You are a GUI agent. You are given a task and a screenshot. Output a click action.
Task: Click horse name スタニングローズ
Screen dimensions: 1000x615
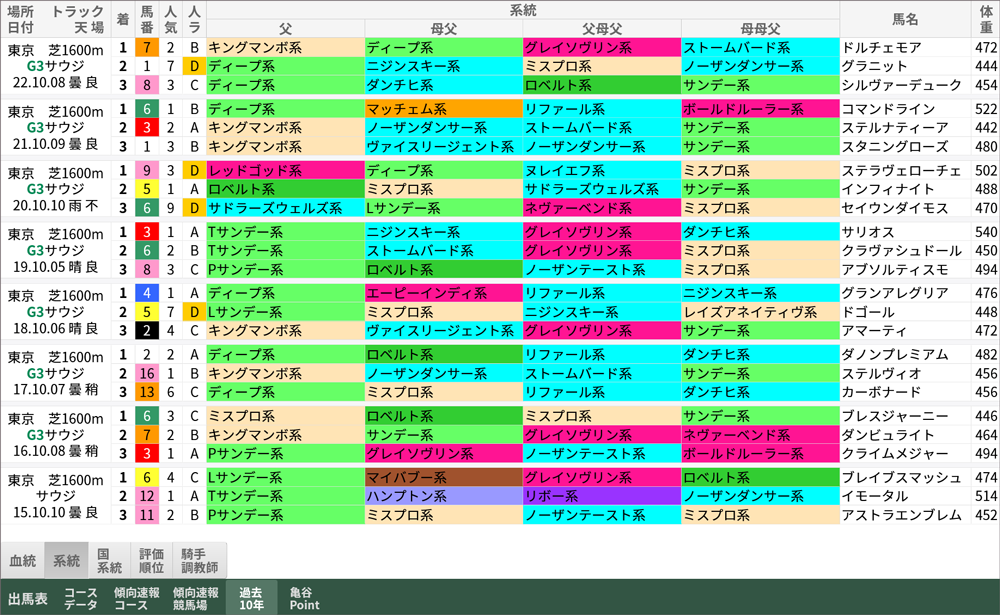coord(895,146)
